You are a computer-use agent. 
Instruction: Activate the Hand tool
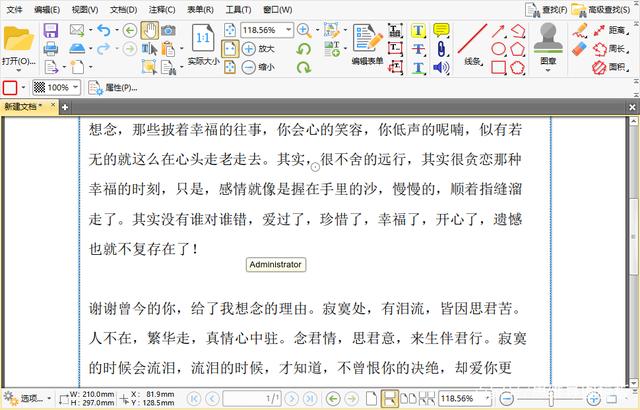pos(150,30)
